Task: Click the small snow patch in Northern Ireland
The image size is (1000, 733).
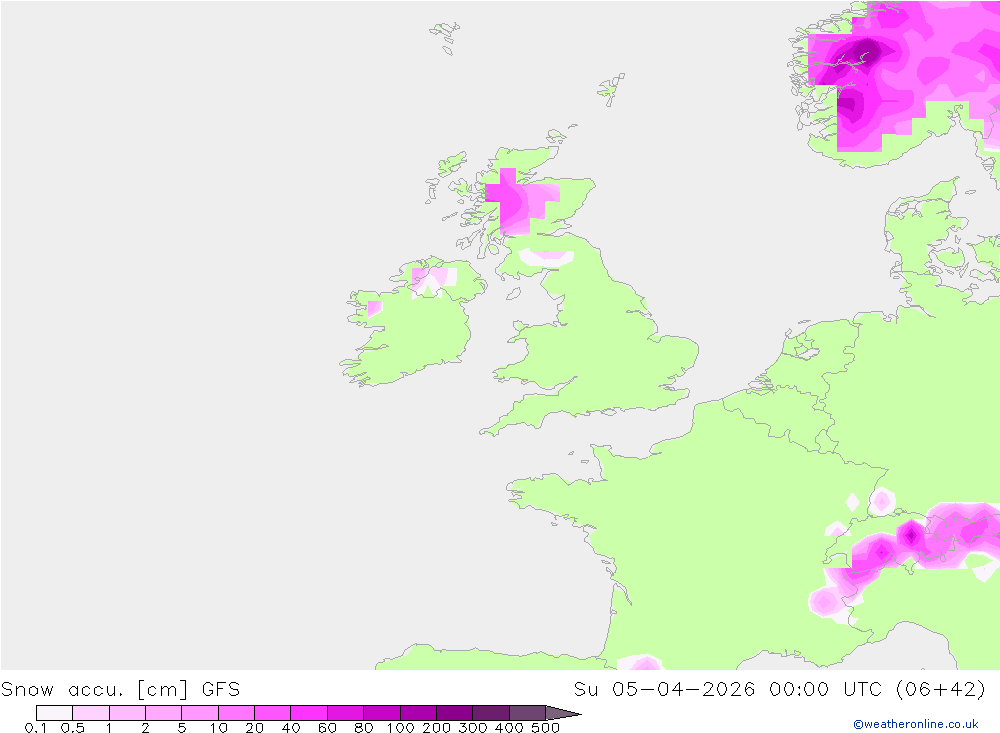Action: click(434, 281)
